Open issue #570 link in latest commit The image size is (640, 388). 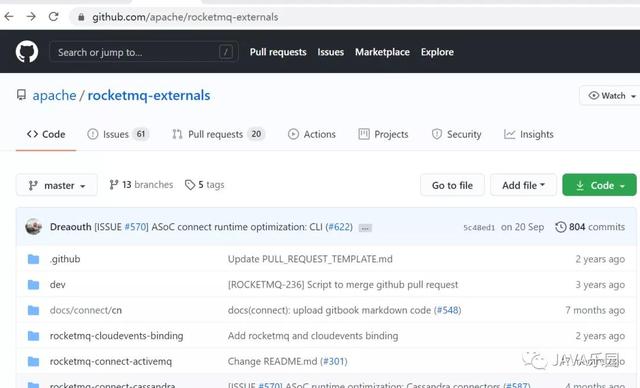136,227
